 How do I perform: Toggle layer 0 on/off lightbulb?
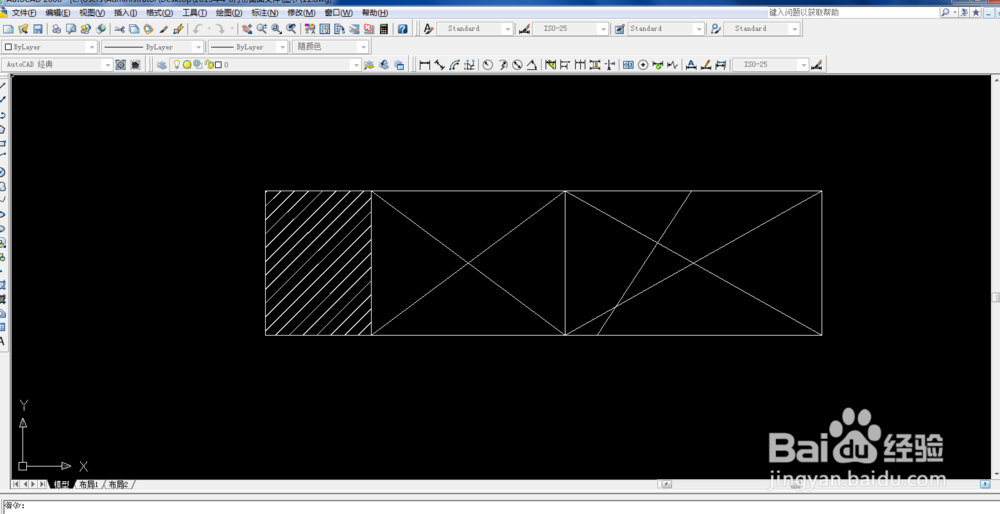(178, 64)
